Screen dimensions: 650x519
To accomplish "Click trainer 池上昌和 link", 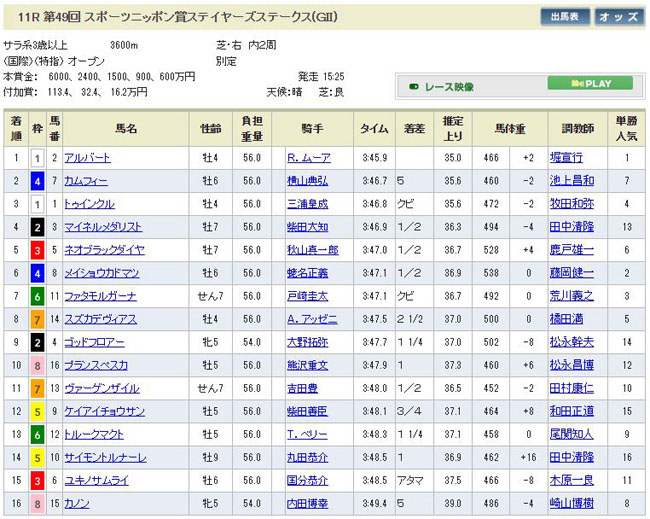I will click(x=571, y=181).
